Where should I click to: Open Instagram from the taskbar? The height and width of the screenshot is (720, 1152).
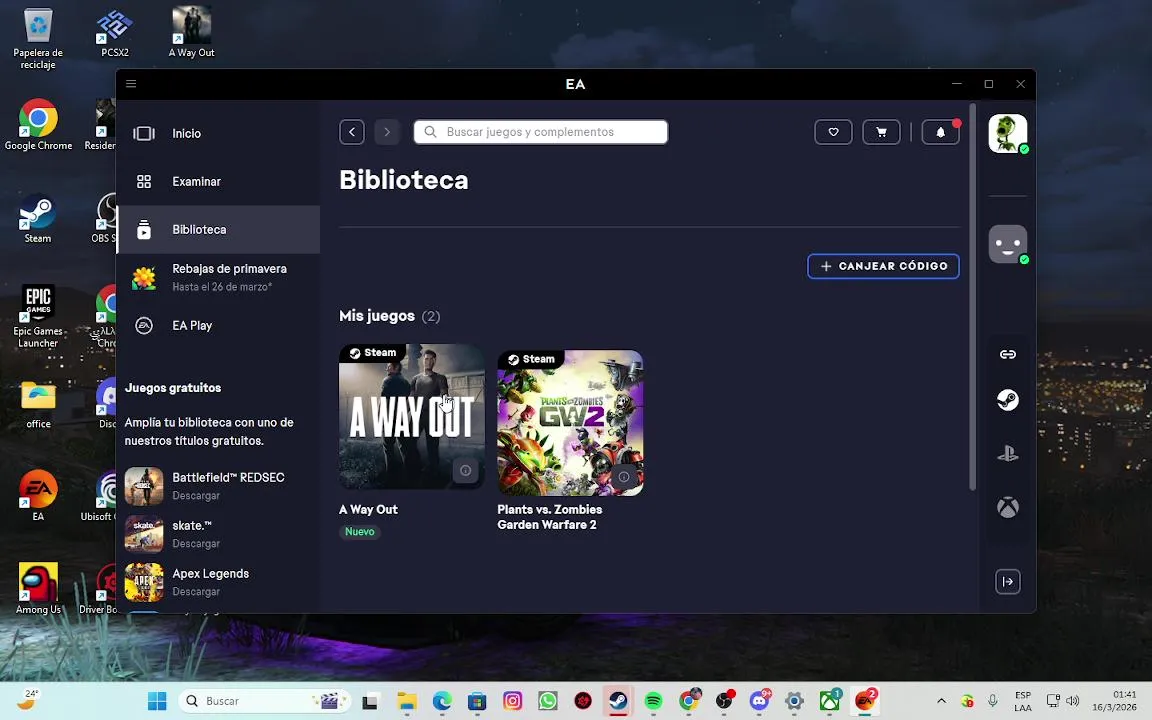pos(512,701)
